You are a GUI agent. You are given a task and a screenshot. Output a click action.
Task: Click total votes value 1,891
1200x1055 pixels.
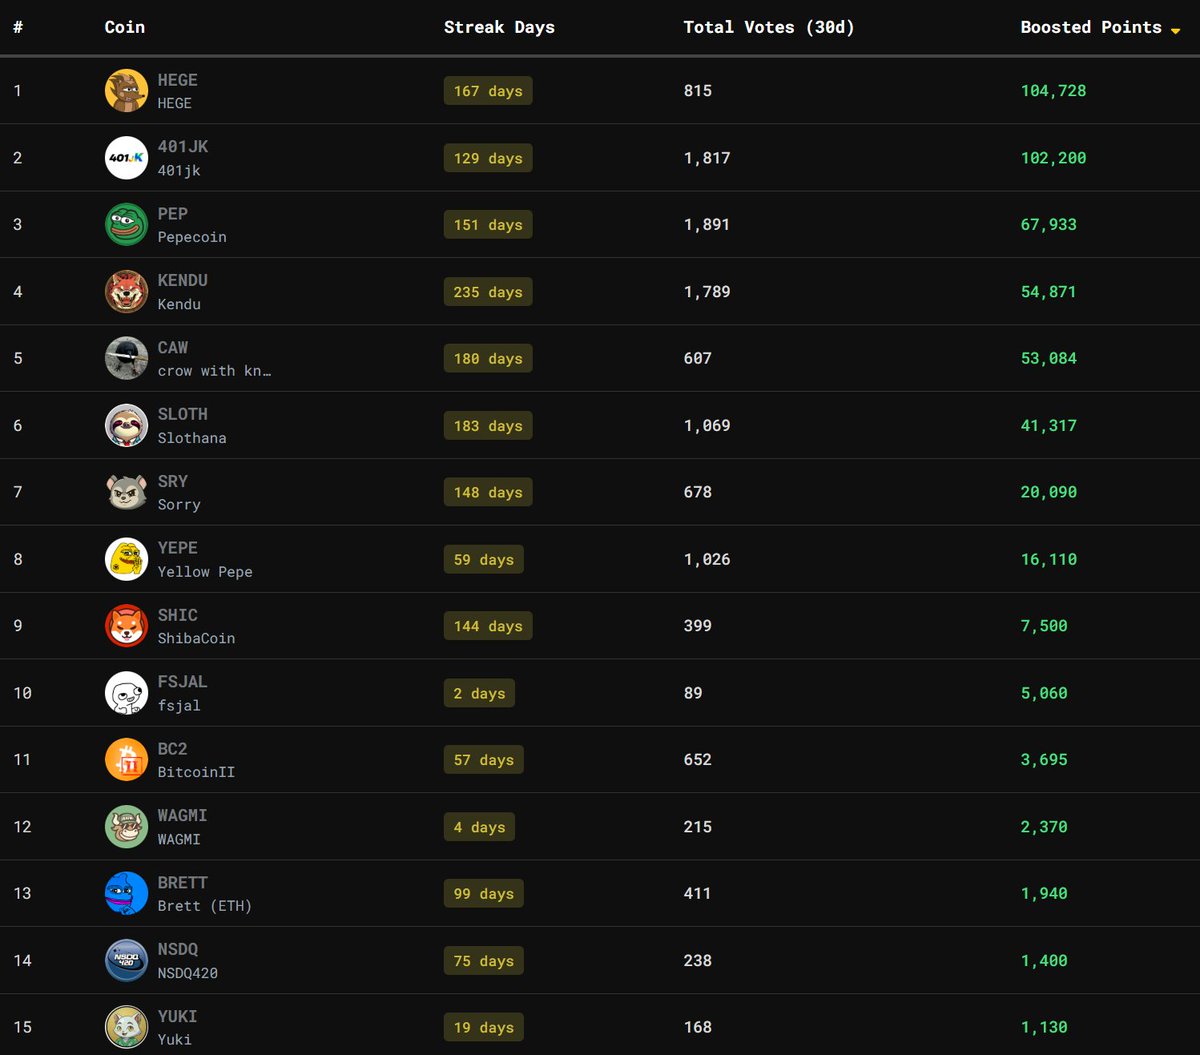[707, 225]
